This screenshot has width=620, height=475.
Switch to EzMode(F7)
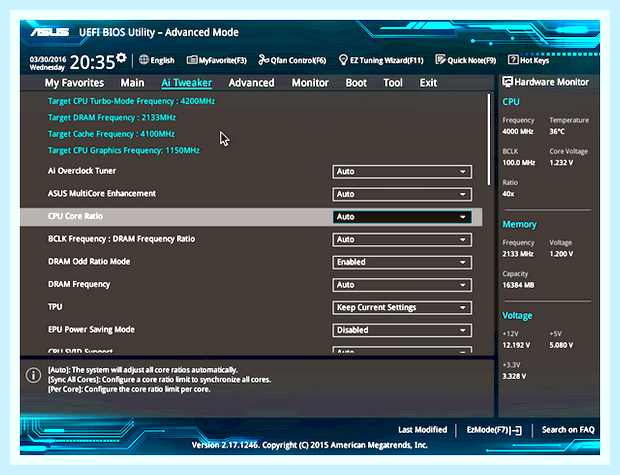[x=494, y=430]
